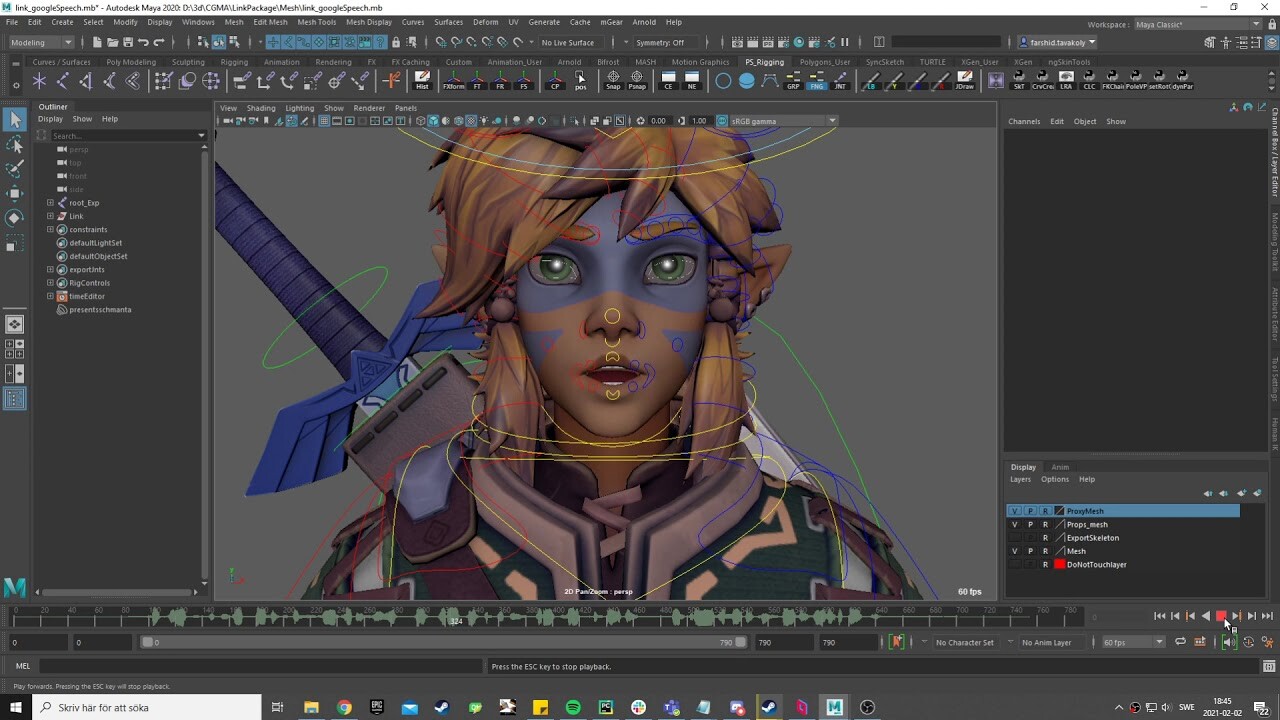Open the Graph Editor icon near the timeline
Image resolution: width=1280 pixels, height=720 pixels.
1200,641
